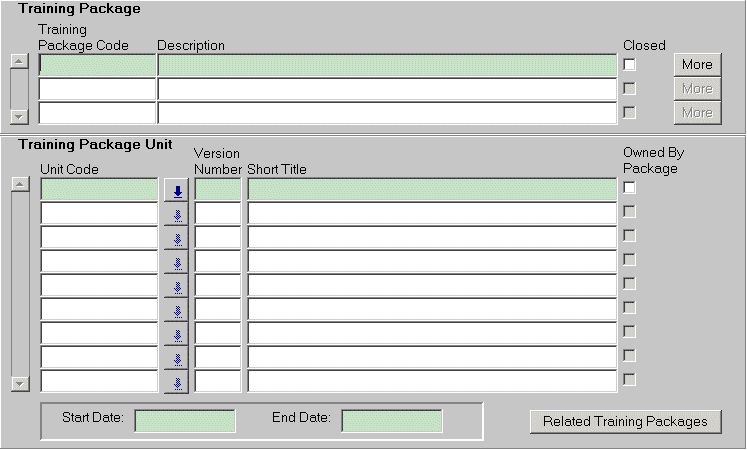This screenshot has width=747, height=450.
Task: Click the third row Unit Code lookup arrow
Action: [176, 238]
